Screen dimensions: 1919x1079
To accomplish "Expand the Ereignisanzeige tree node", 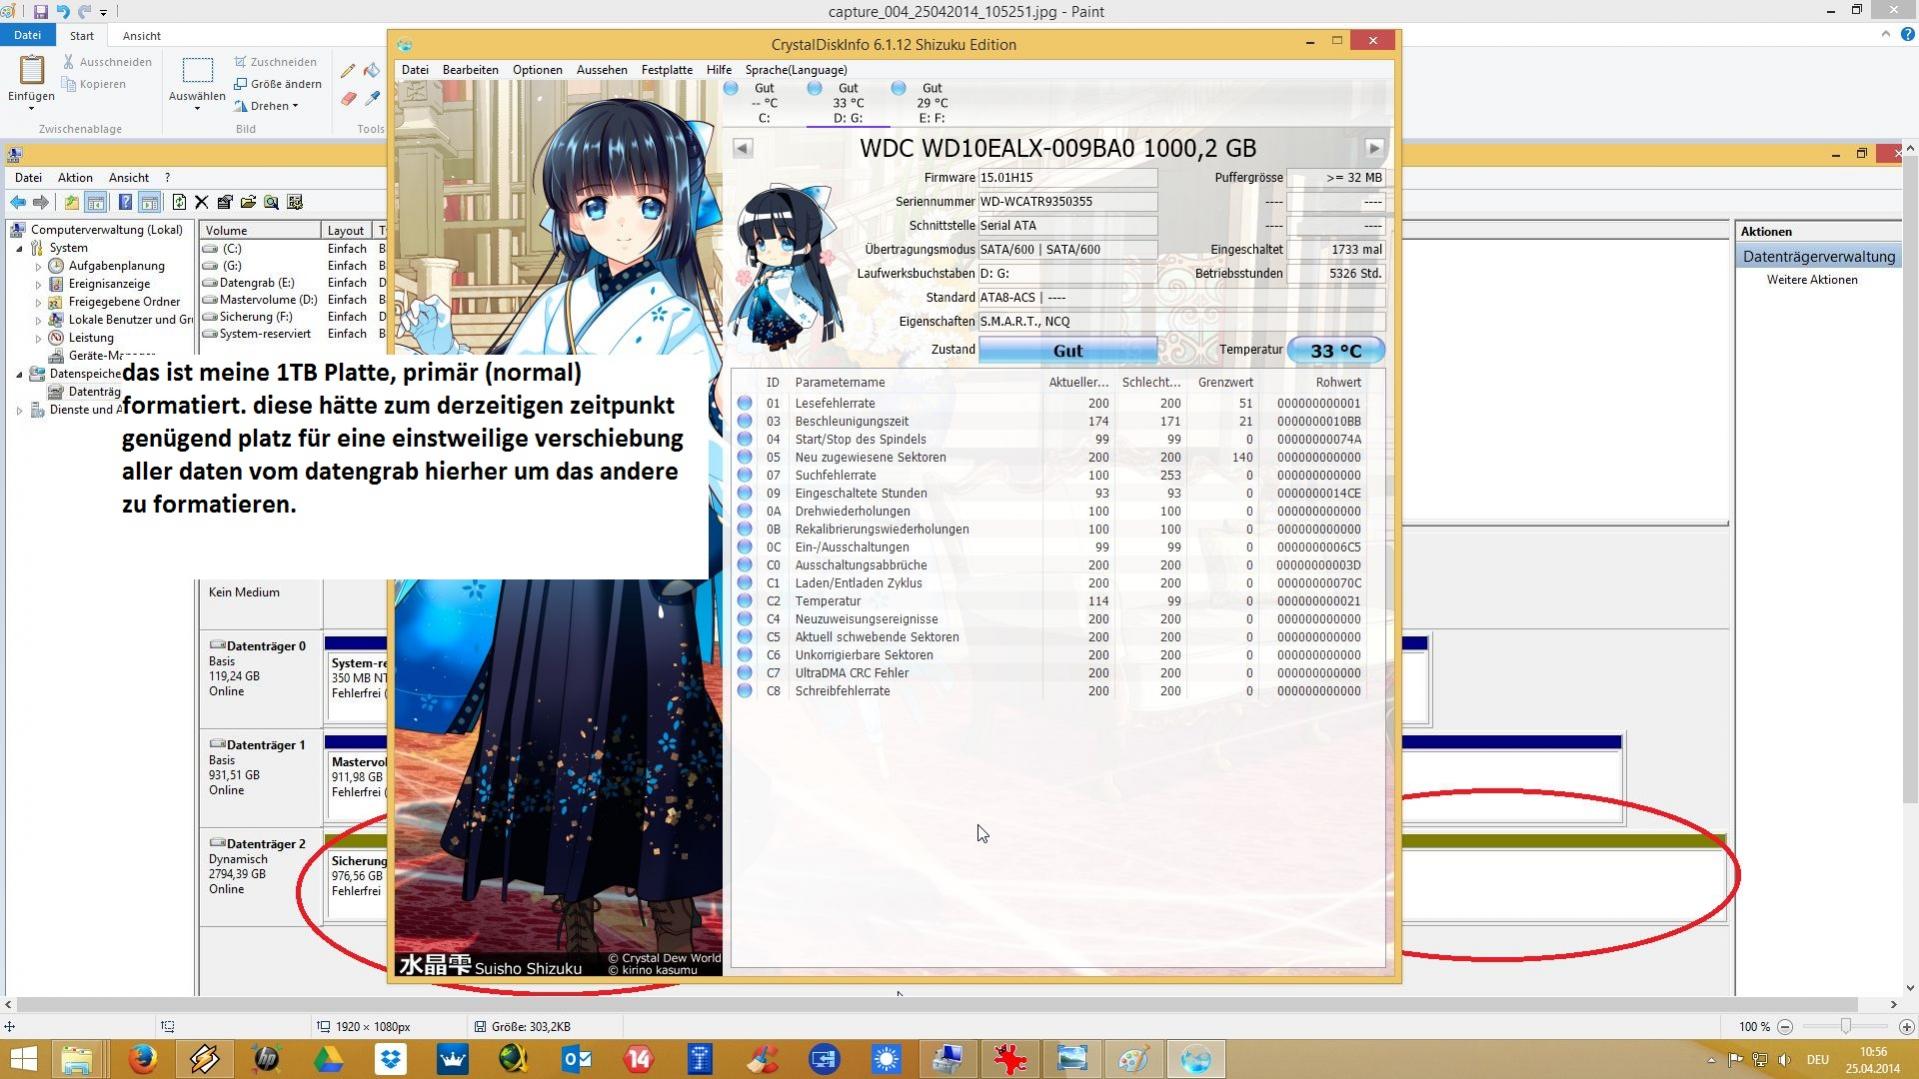I will [x=39, y=285].
